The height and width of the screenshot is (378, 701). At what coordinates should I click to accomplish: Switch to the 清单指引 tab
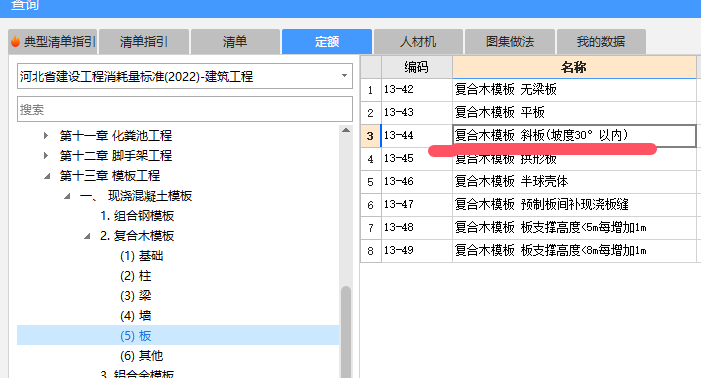coord(144,42)
